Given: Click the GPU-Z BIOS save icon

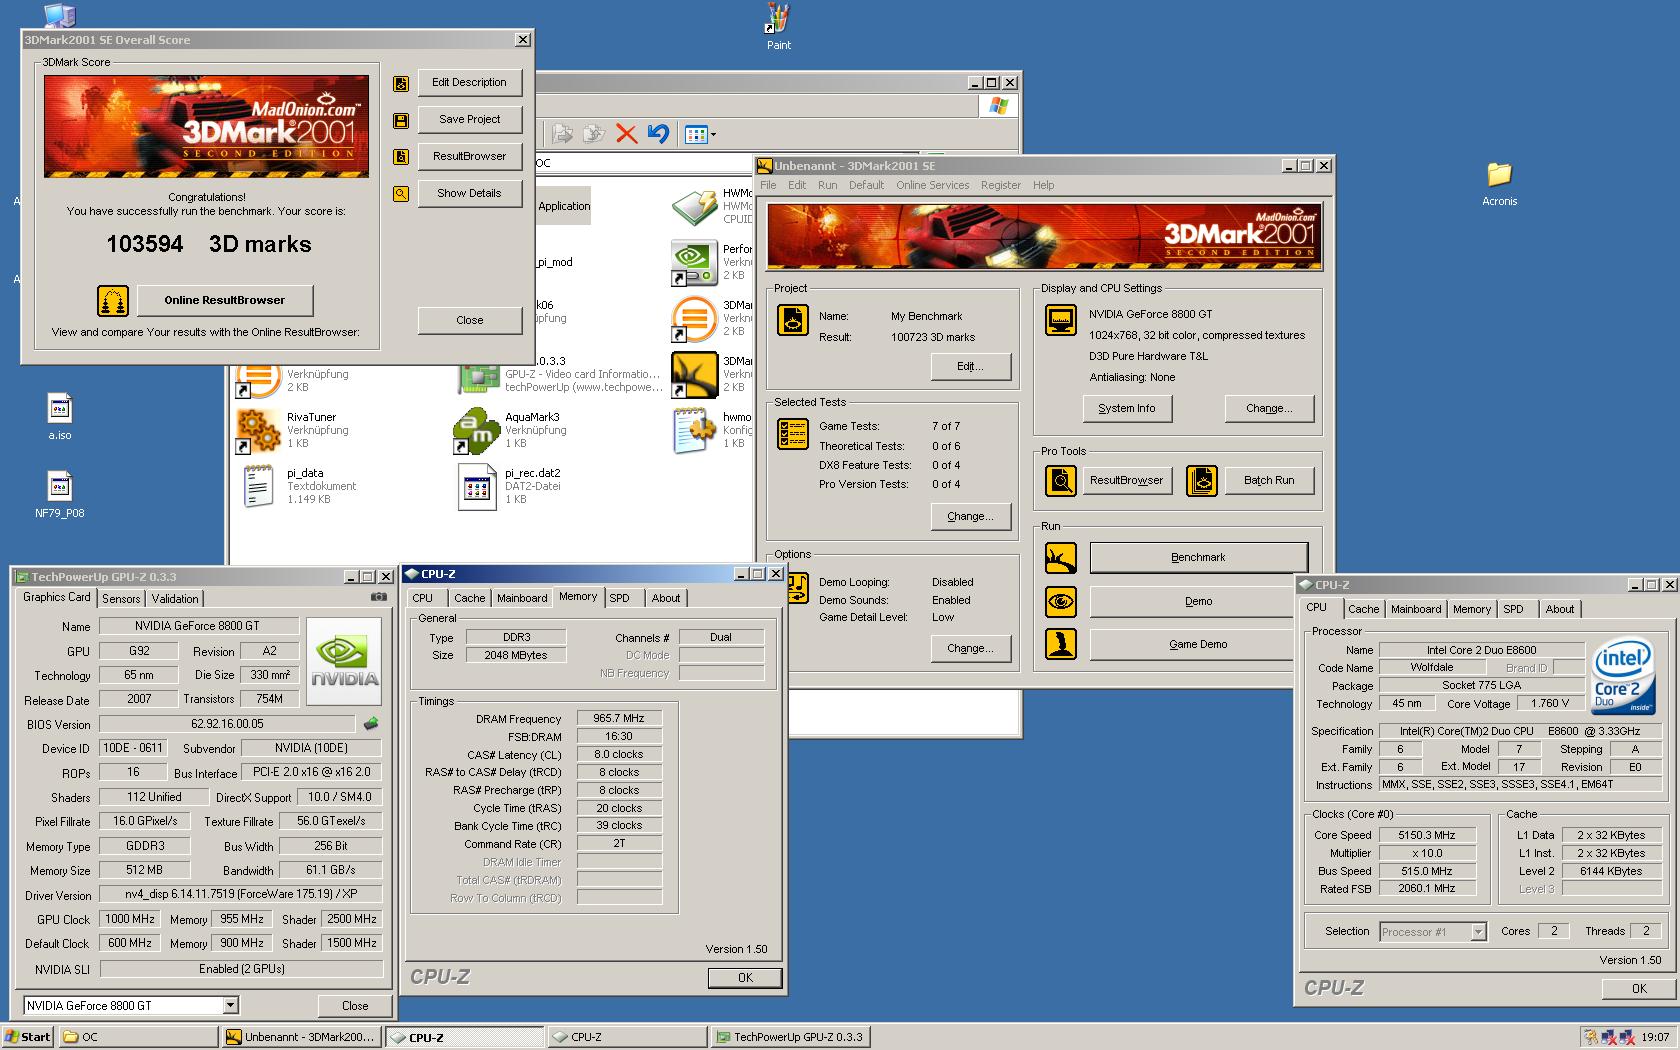Looking at the screenshot, I should pos(371,724).
